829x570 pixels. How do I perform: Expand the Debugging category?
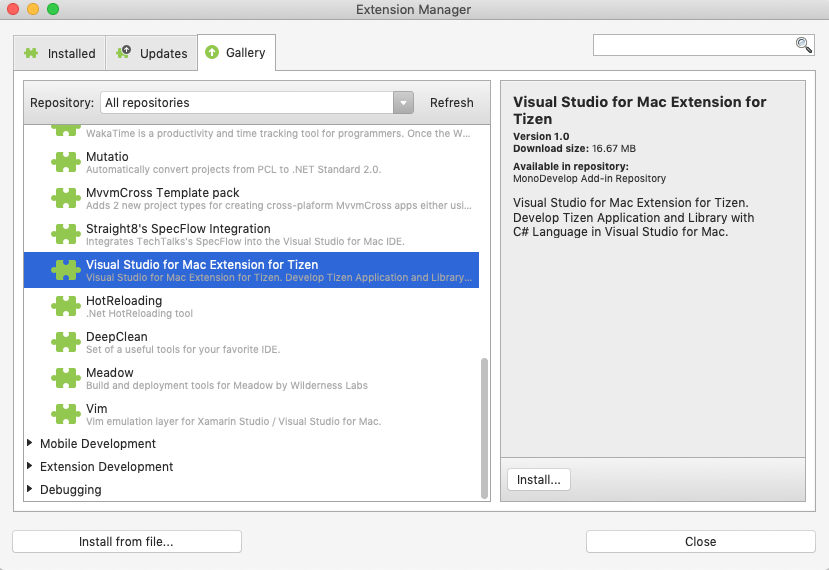click(x=31, y=489)
